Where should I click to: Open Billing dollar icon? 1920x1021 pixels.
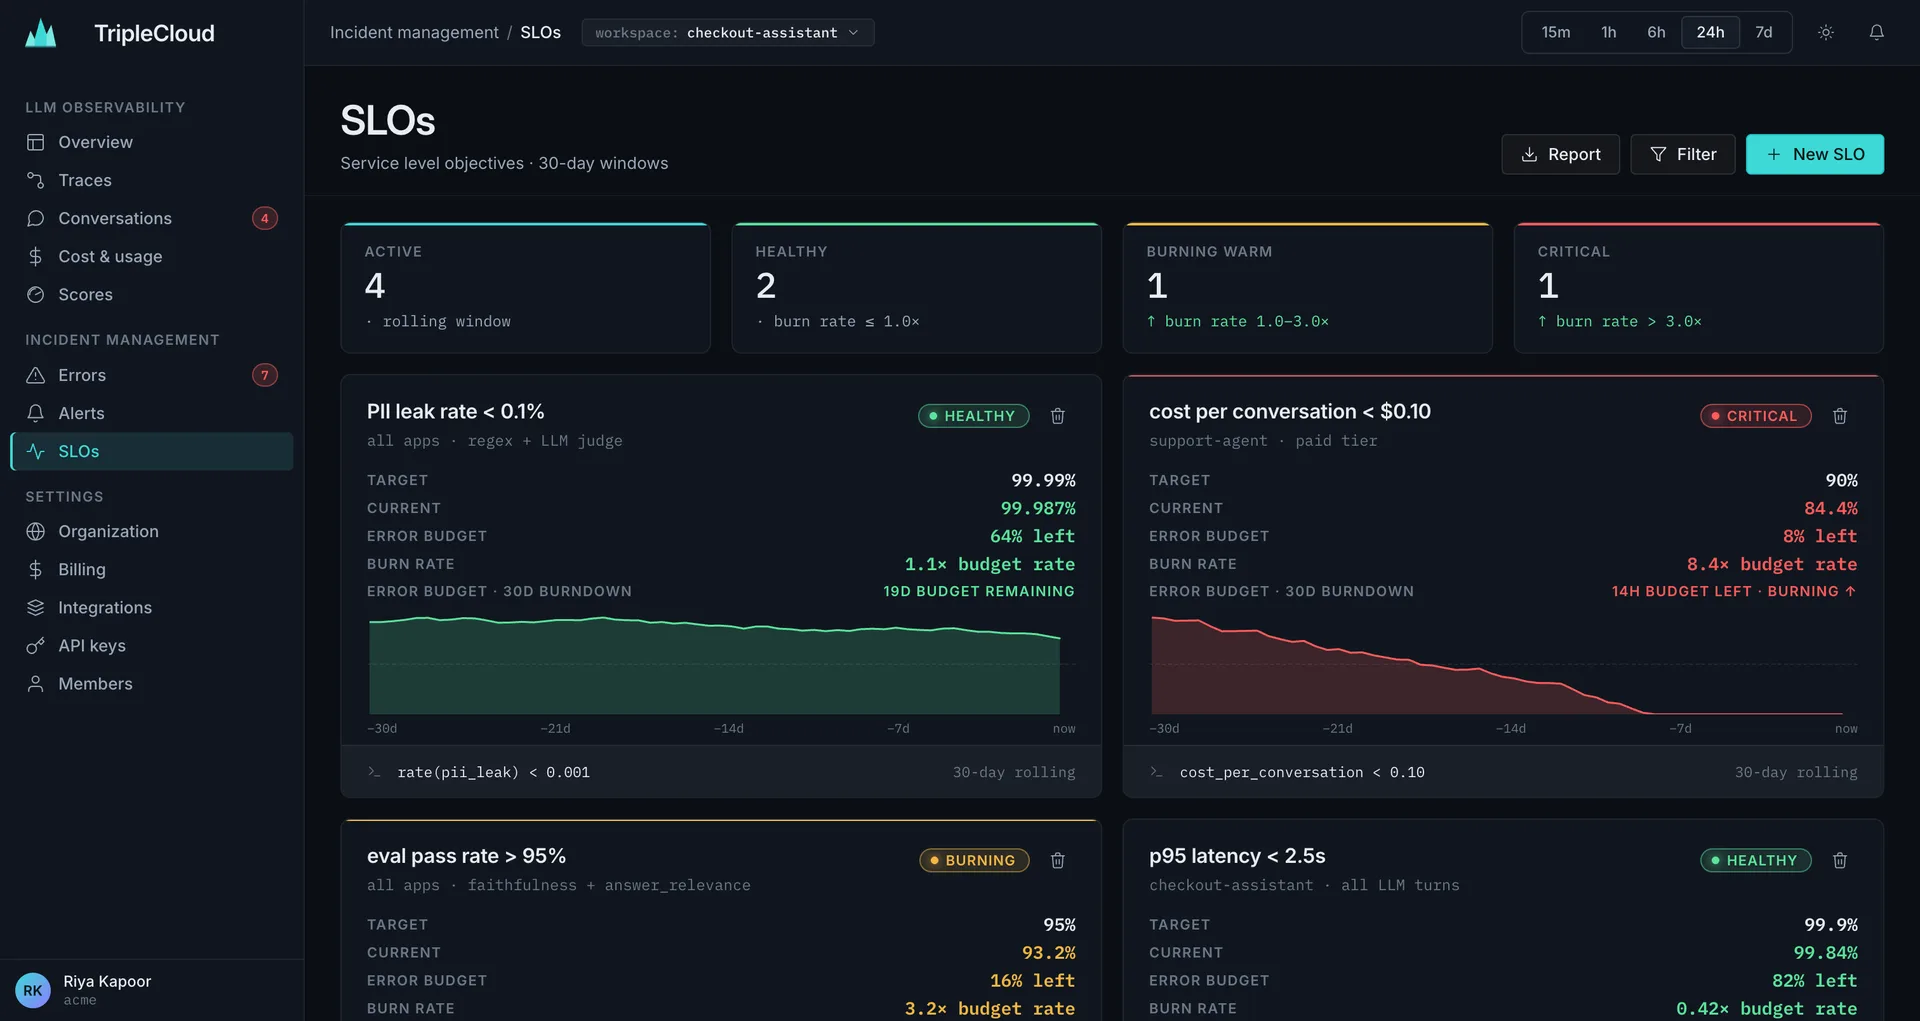[36, 569]
